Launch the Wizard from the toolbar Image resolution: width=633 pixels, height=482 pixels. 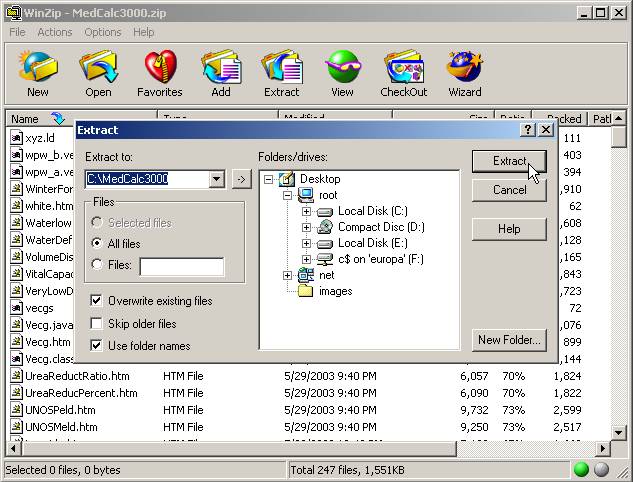tap(465, 74)
